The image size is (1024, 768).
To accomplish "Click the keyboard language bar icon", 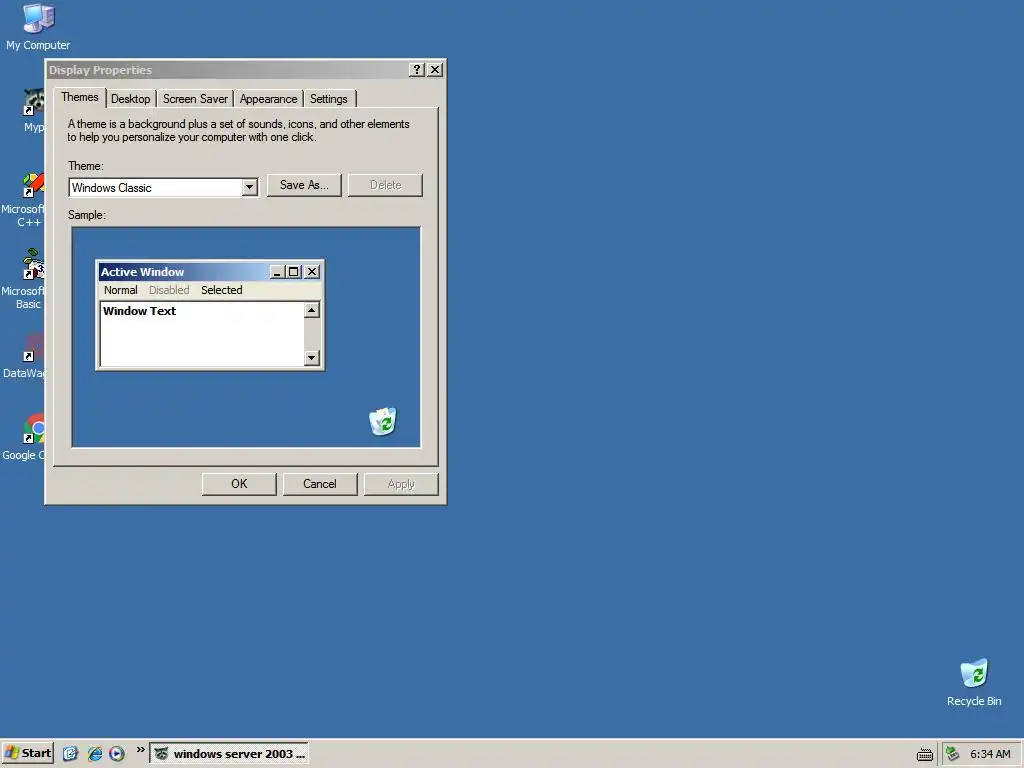I will click(x=925, y=754).
